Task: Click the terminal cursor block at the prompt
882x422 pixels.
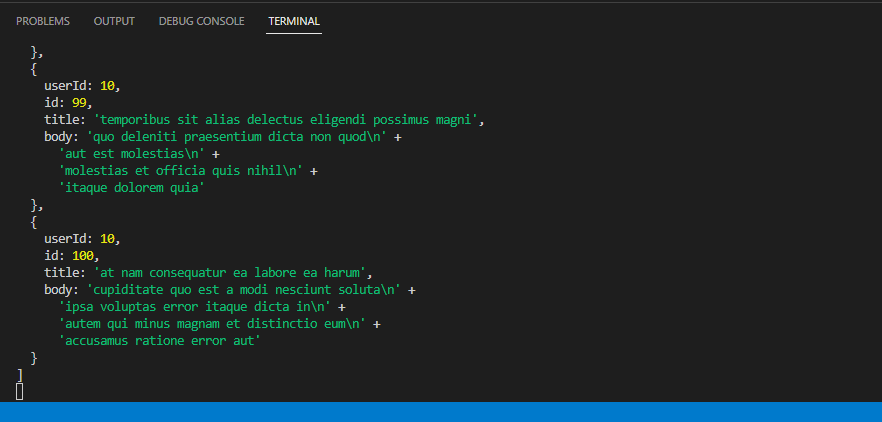Action: (20, 392)
